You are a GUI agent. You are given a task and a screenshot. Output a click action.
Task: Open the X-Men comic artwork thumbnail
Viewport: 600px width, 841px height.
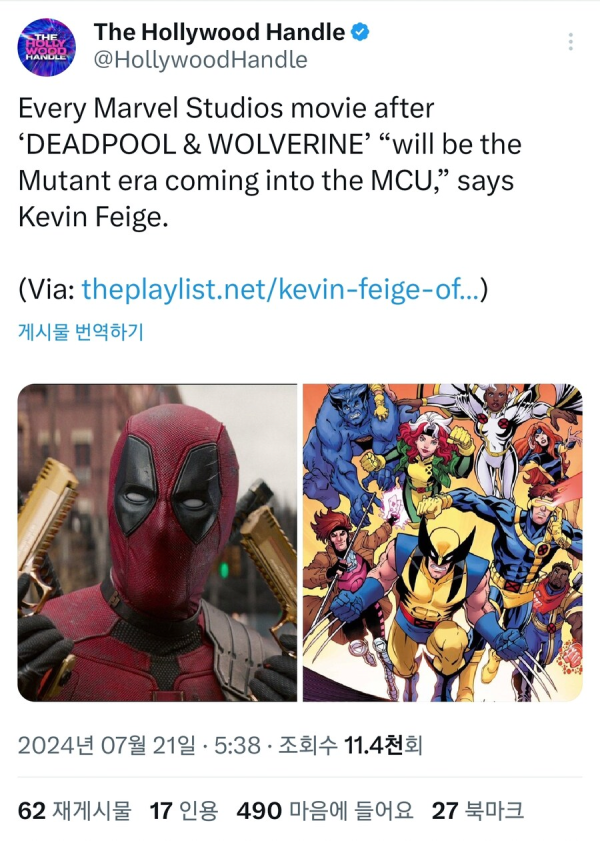(x=442, y=542)
